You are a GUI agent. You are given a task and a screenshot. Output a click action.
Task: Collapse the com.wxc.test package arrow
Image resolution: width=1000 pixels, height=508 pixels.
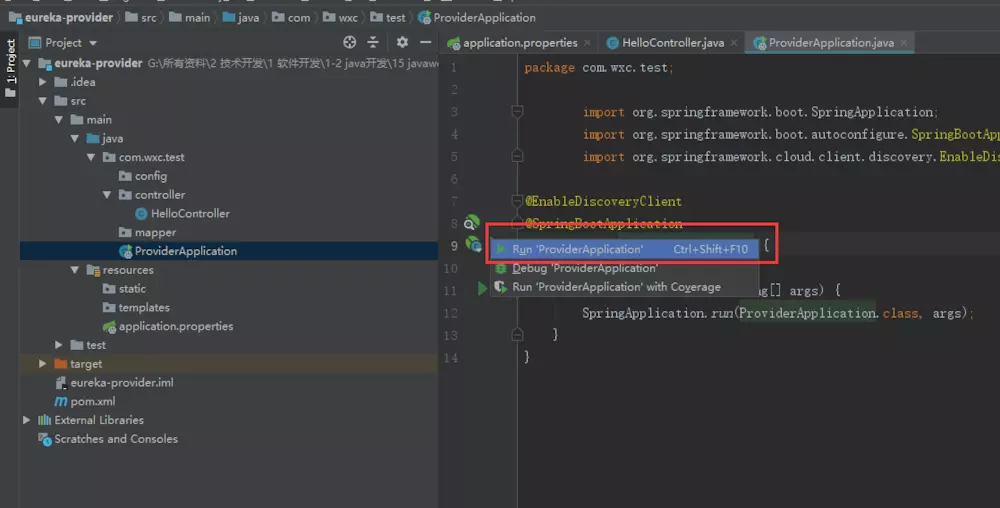tap(91, 157)
